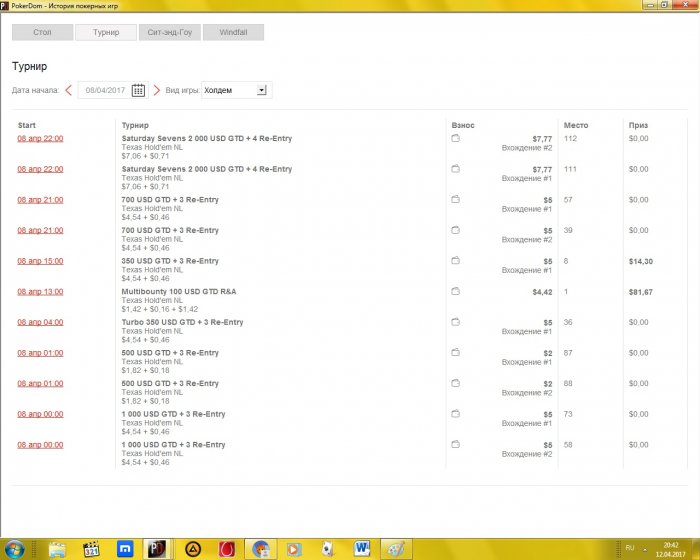Click the Multibounty 100 USD GTD R&A title
This screenshot has width=700, height=560.
tap(179, 292)
